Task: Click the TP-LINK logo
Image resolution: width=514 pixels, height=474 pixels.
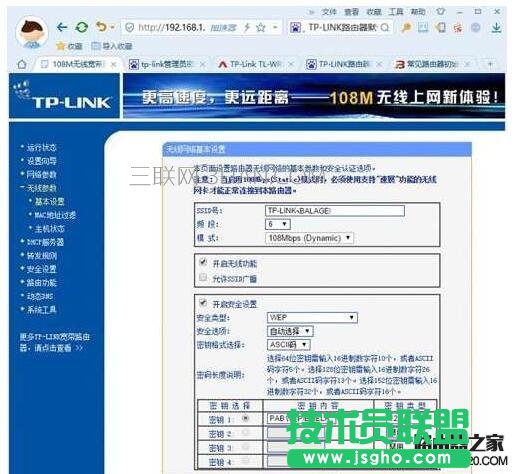Action: click(x=64, y=96)
